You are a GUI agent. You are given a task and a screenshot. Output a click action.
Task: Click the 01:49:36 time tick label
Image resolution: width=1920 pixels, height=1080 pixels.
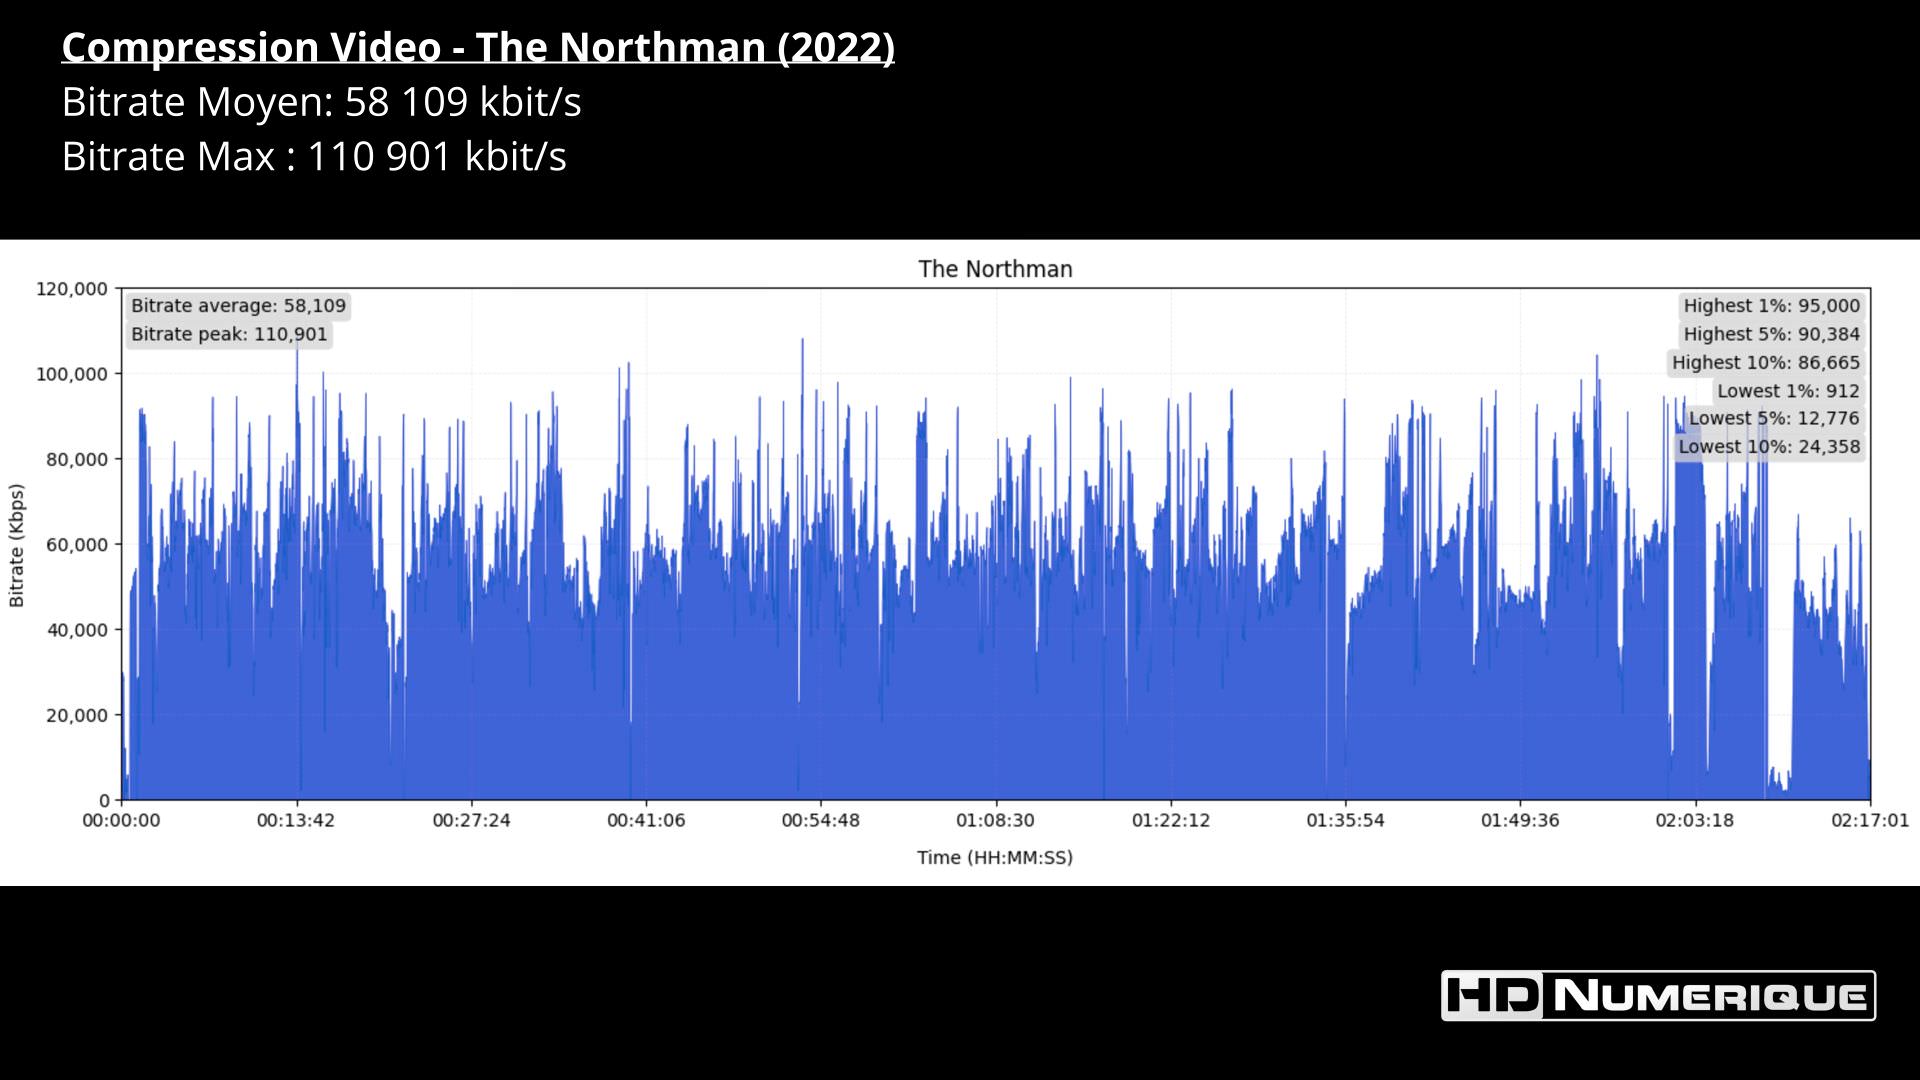1520,821
